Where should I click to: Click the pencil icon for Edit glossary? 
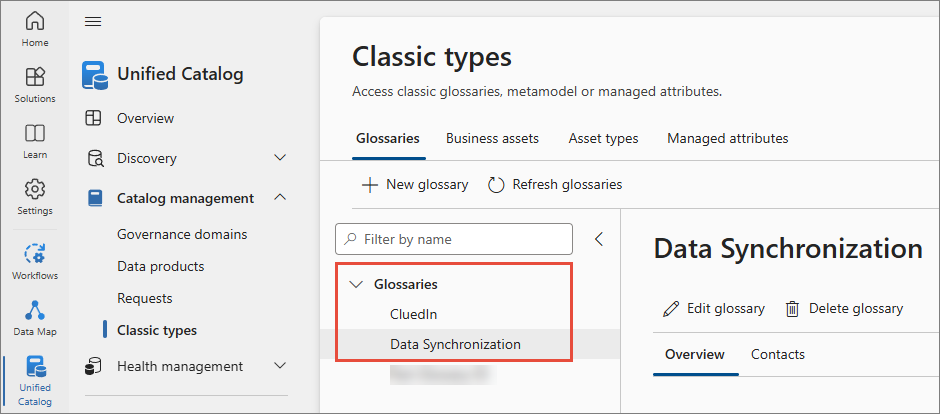(671, 309)
